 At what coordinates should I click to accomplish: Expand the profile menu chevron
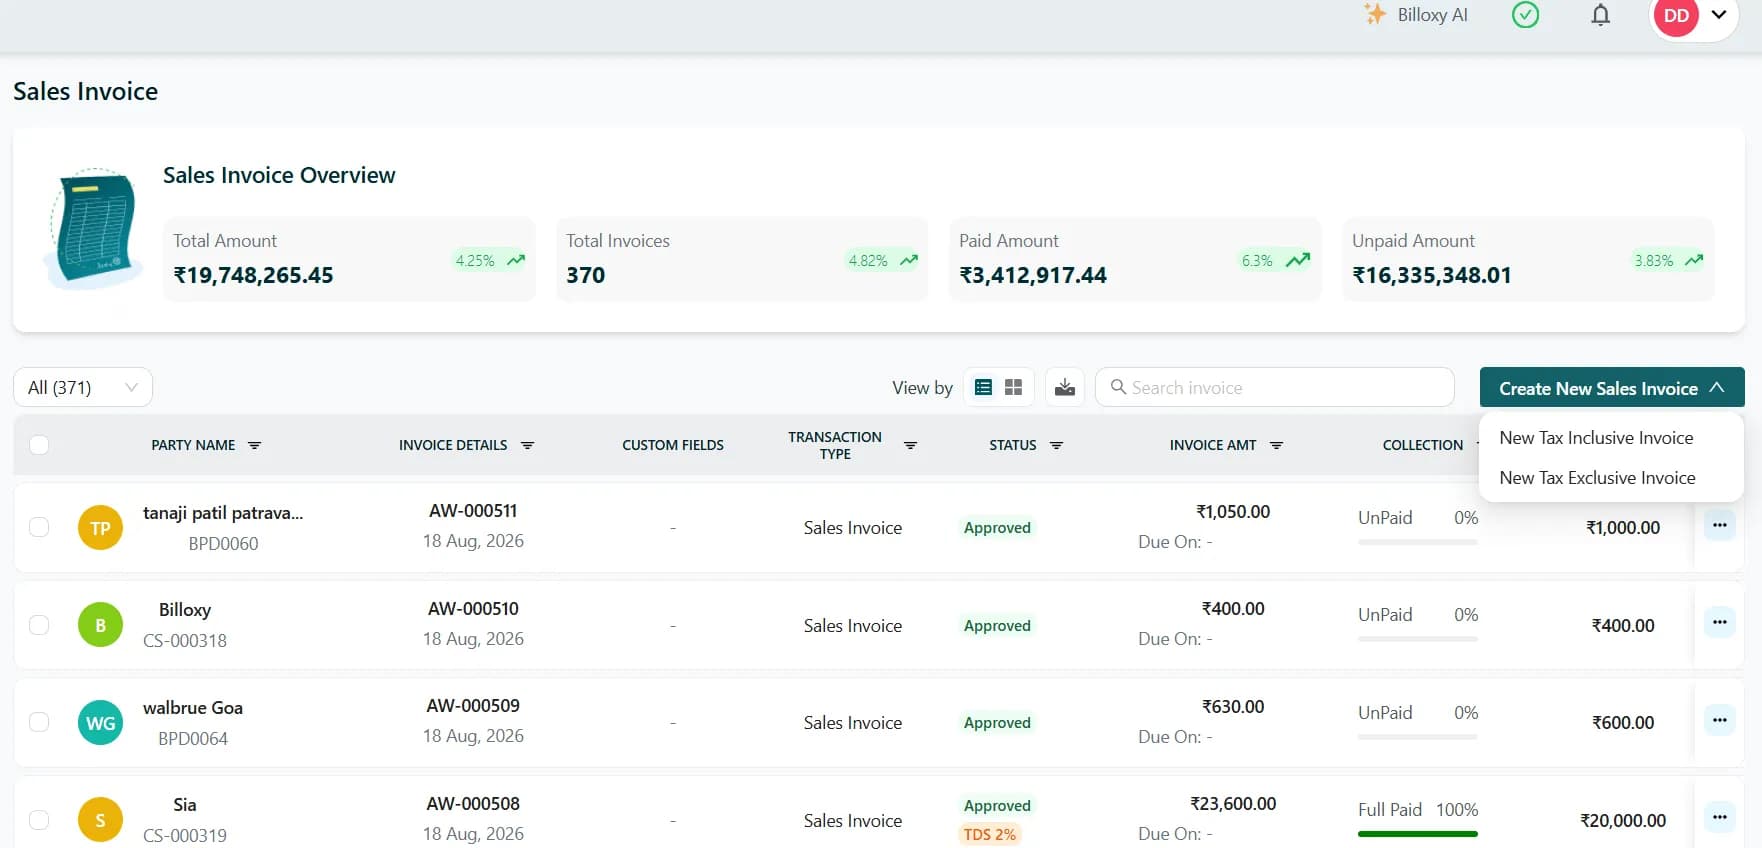point(1719,15)
